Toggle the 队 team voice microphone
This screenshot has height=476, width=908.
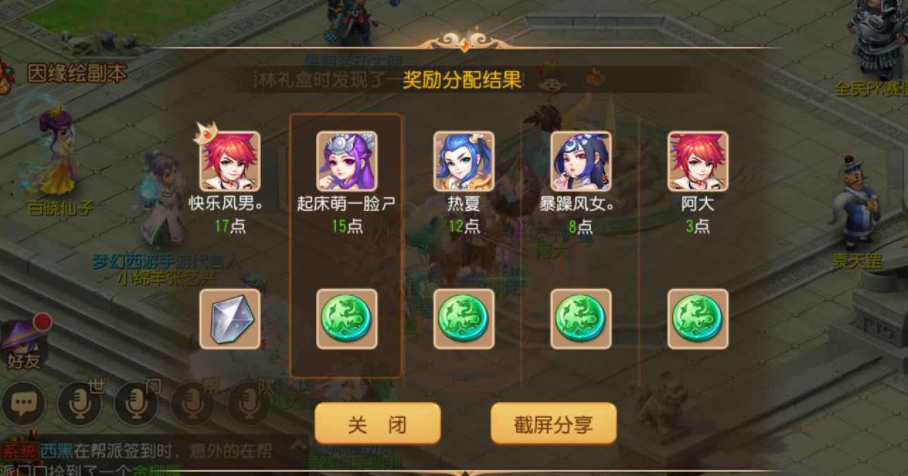[x=250, y=402]
